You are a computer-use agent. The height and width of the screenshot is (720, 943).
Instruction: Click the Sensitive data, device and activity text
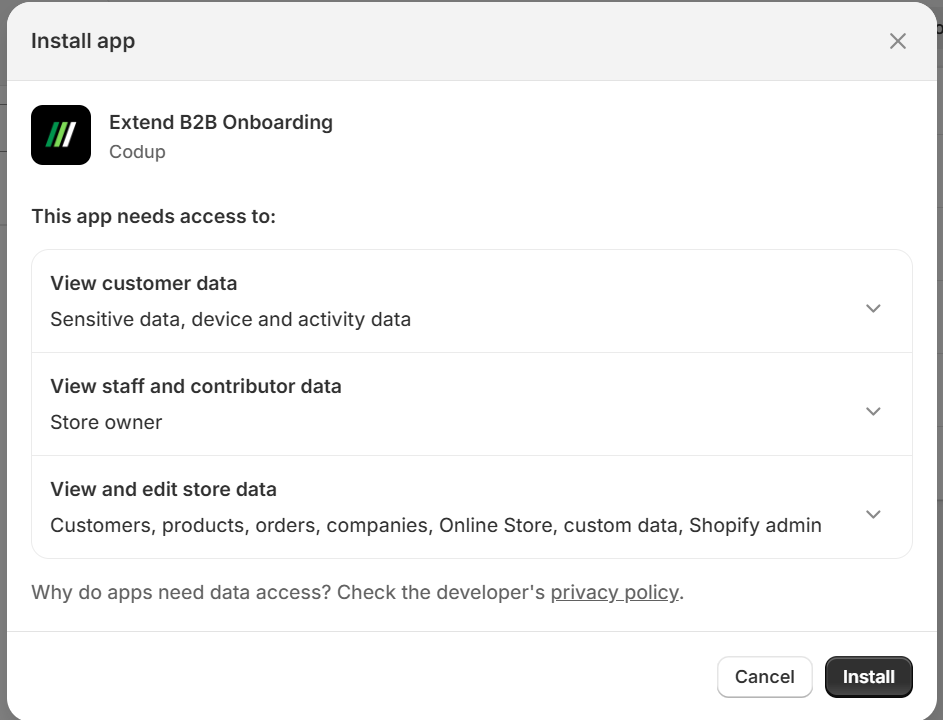[230, 319]
